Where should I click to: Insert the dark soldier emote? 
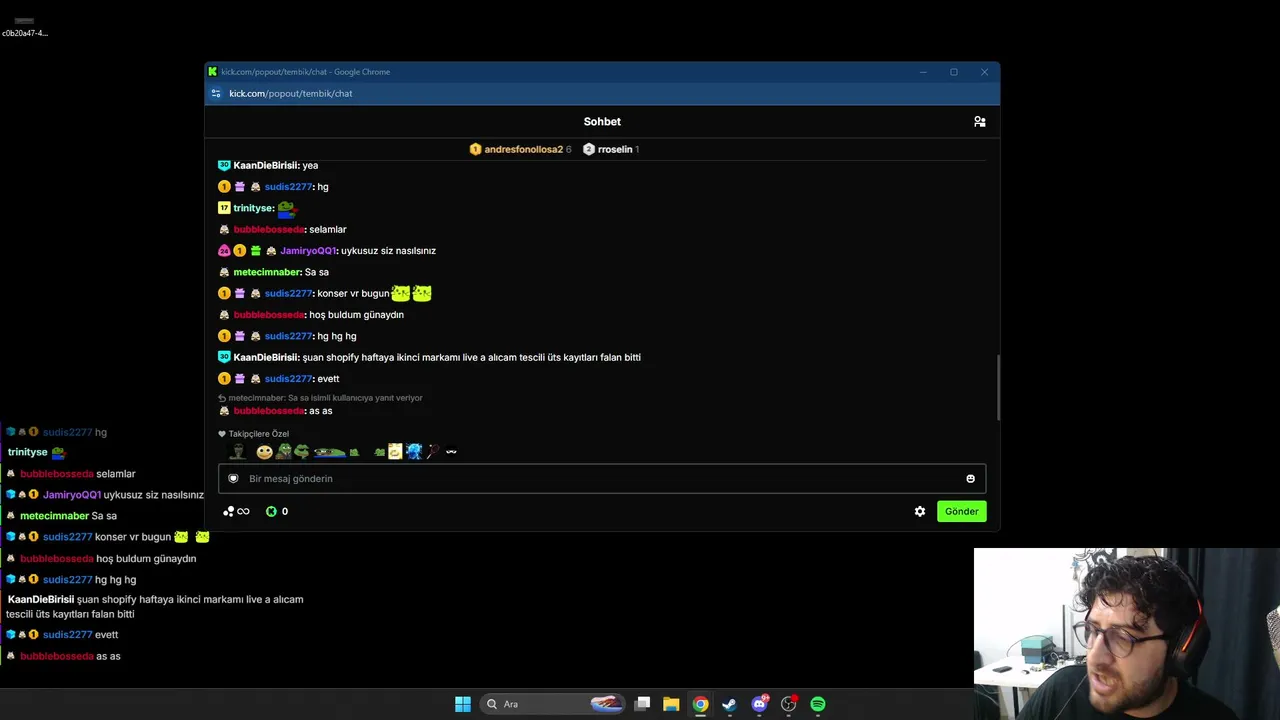click(x=237, y=452)
